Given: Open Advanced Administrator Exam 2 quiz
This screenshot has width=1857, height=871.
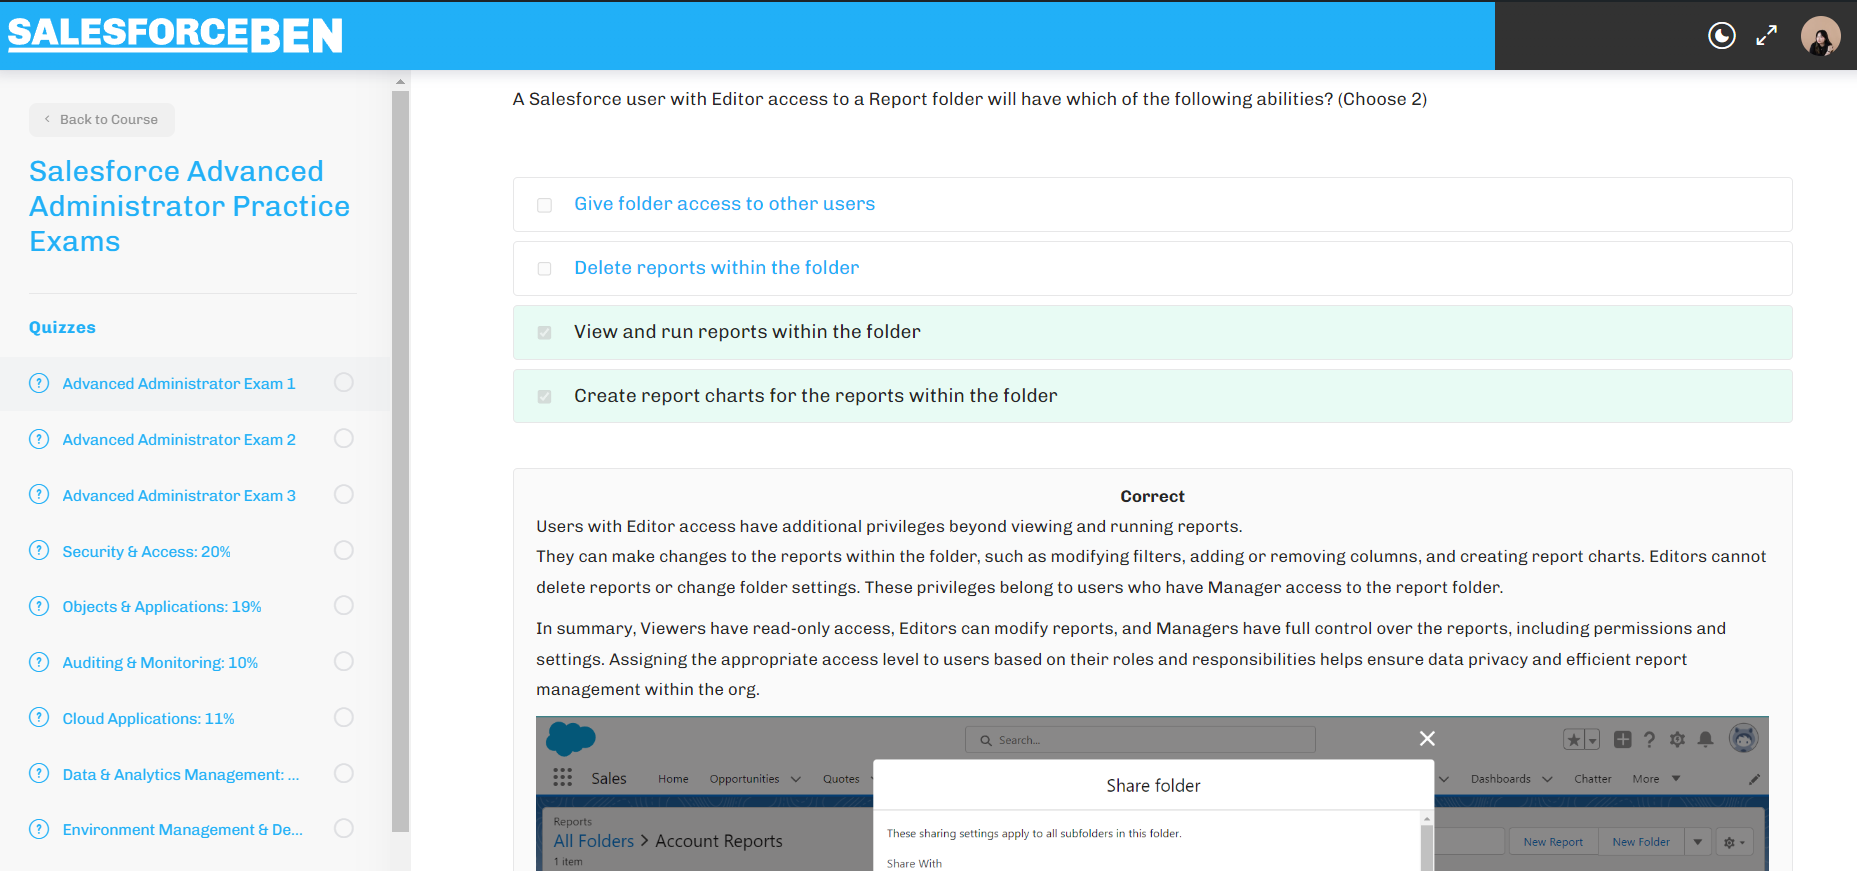Looking at the screenshot, I should [179, 439].
